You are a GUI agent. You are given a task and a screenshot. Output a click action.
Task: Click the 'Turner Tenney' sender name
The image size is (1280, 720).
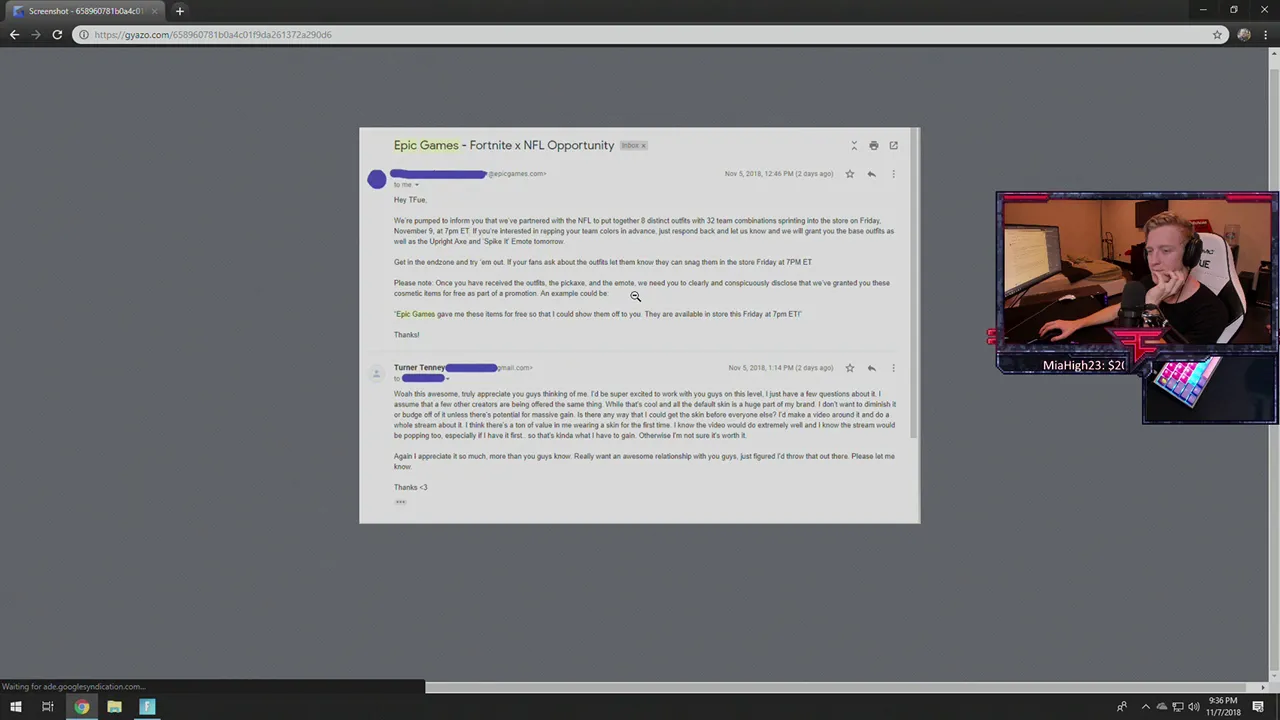coord(420,368)
